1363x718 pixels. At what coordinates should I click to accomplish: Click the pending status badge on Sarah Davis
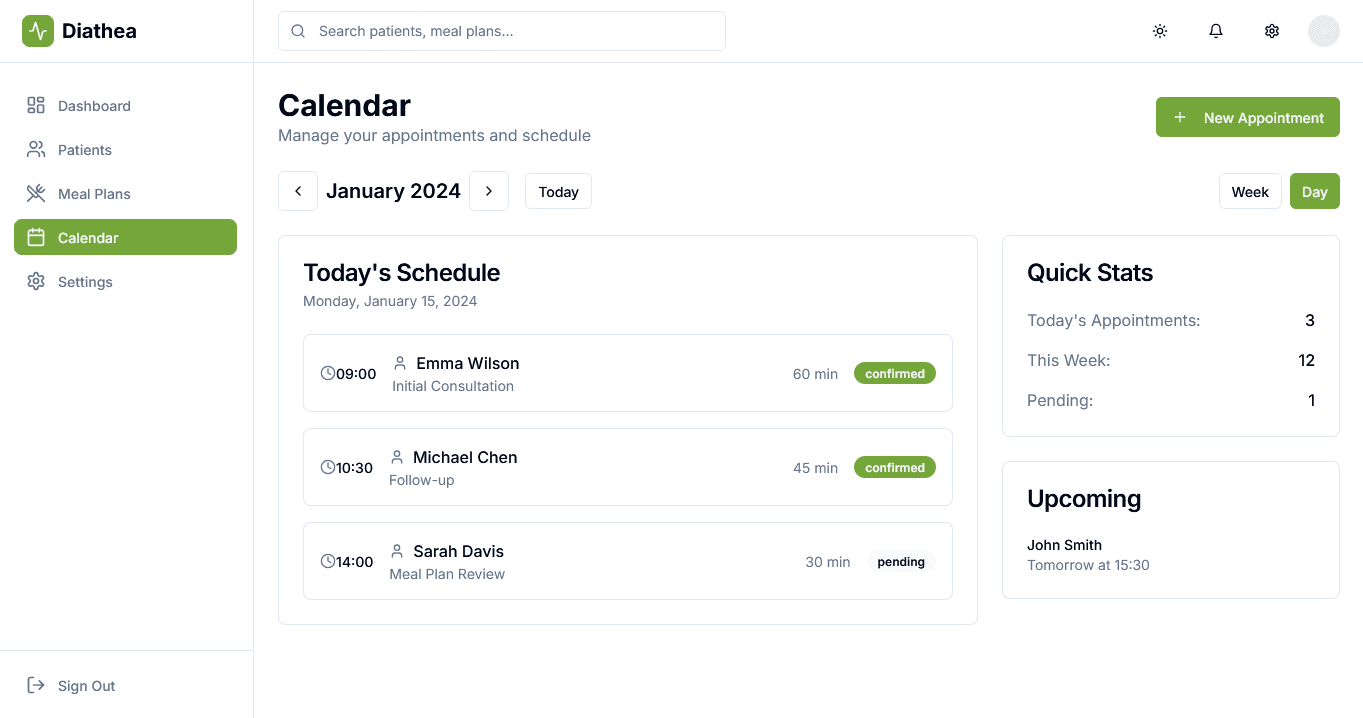point(900,561)
